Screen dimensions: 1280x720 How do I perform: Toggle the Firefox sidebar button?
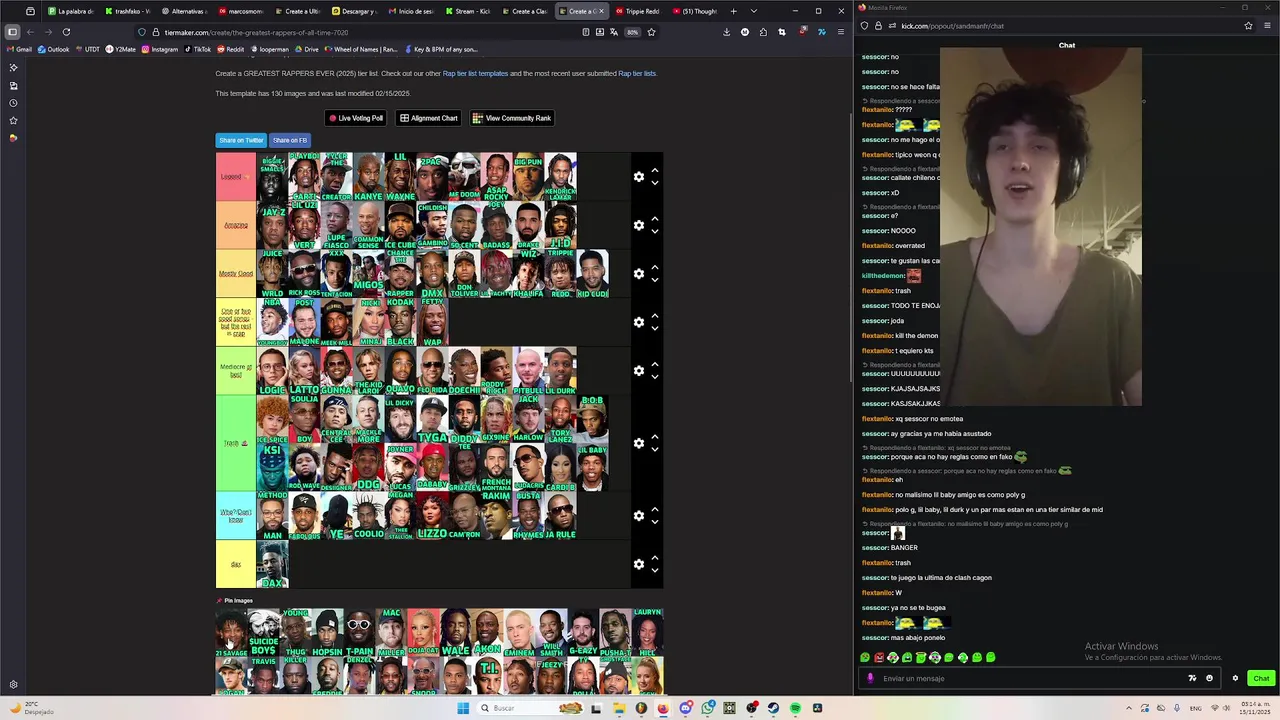coord(12,32)
